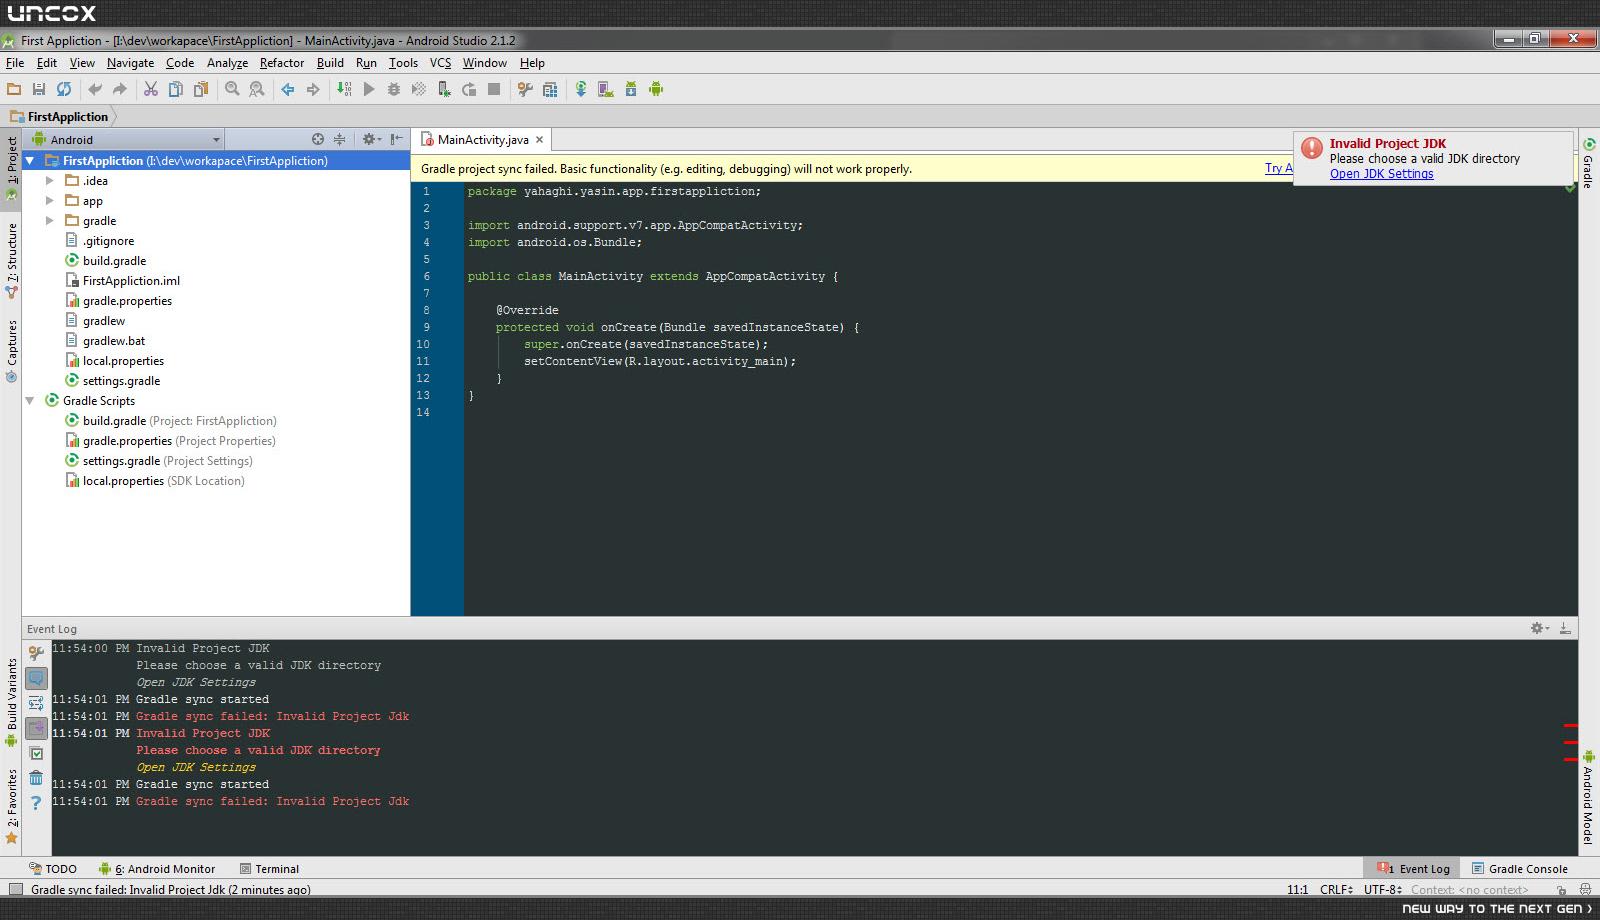Click the Redo arrow icon

(120, 89)
